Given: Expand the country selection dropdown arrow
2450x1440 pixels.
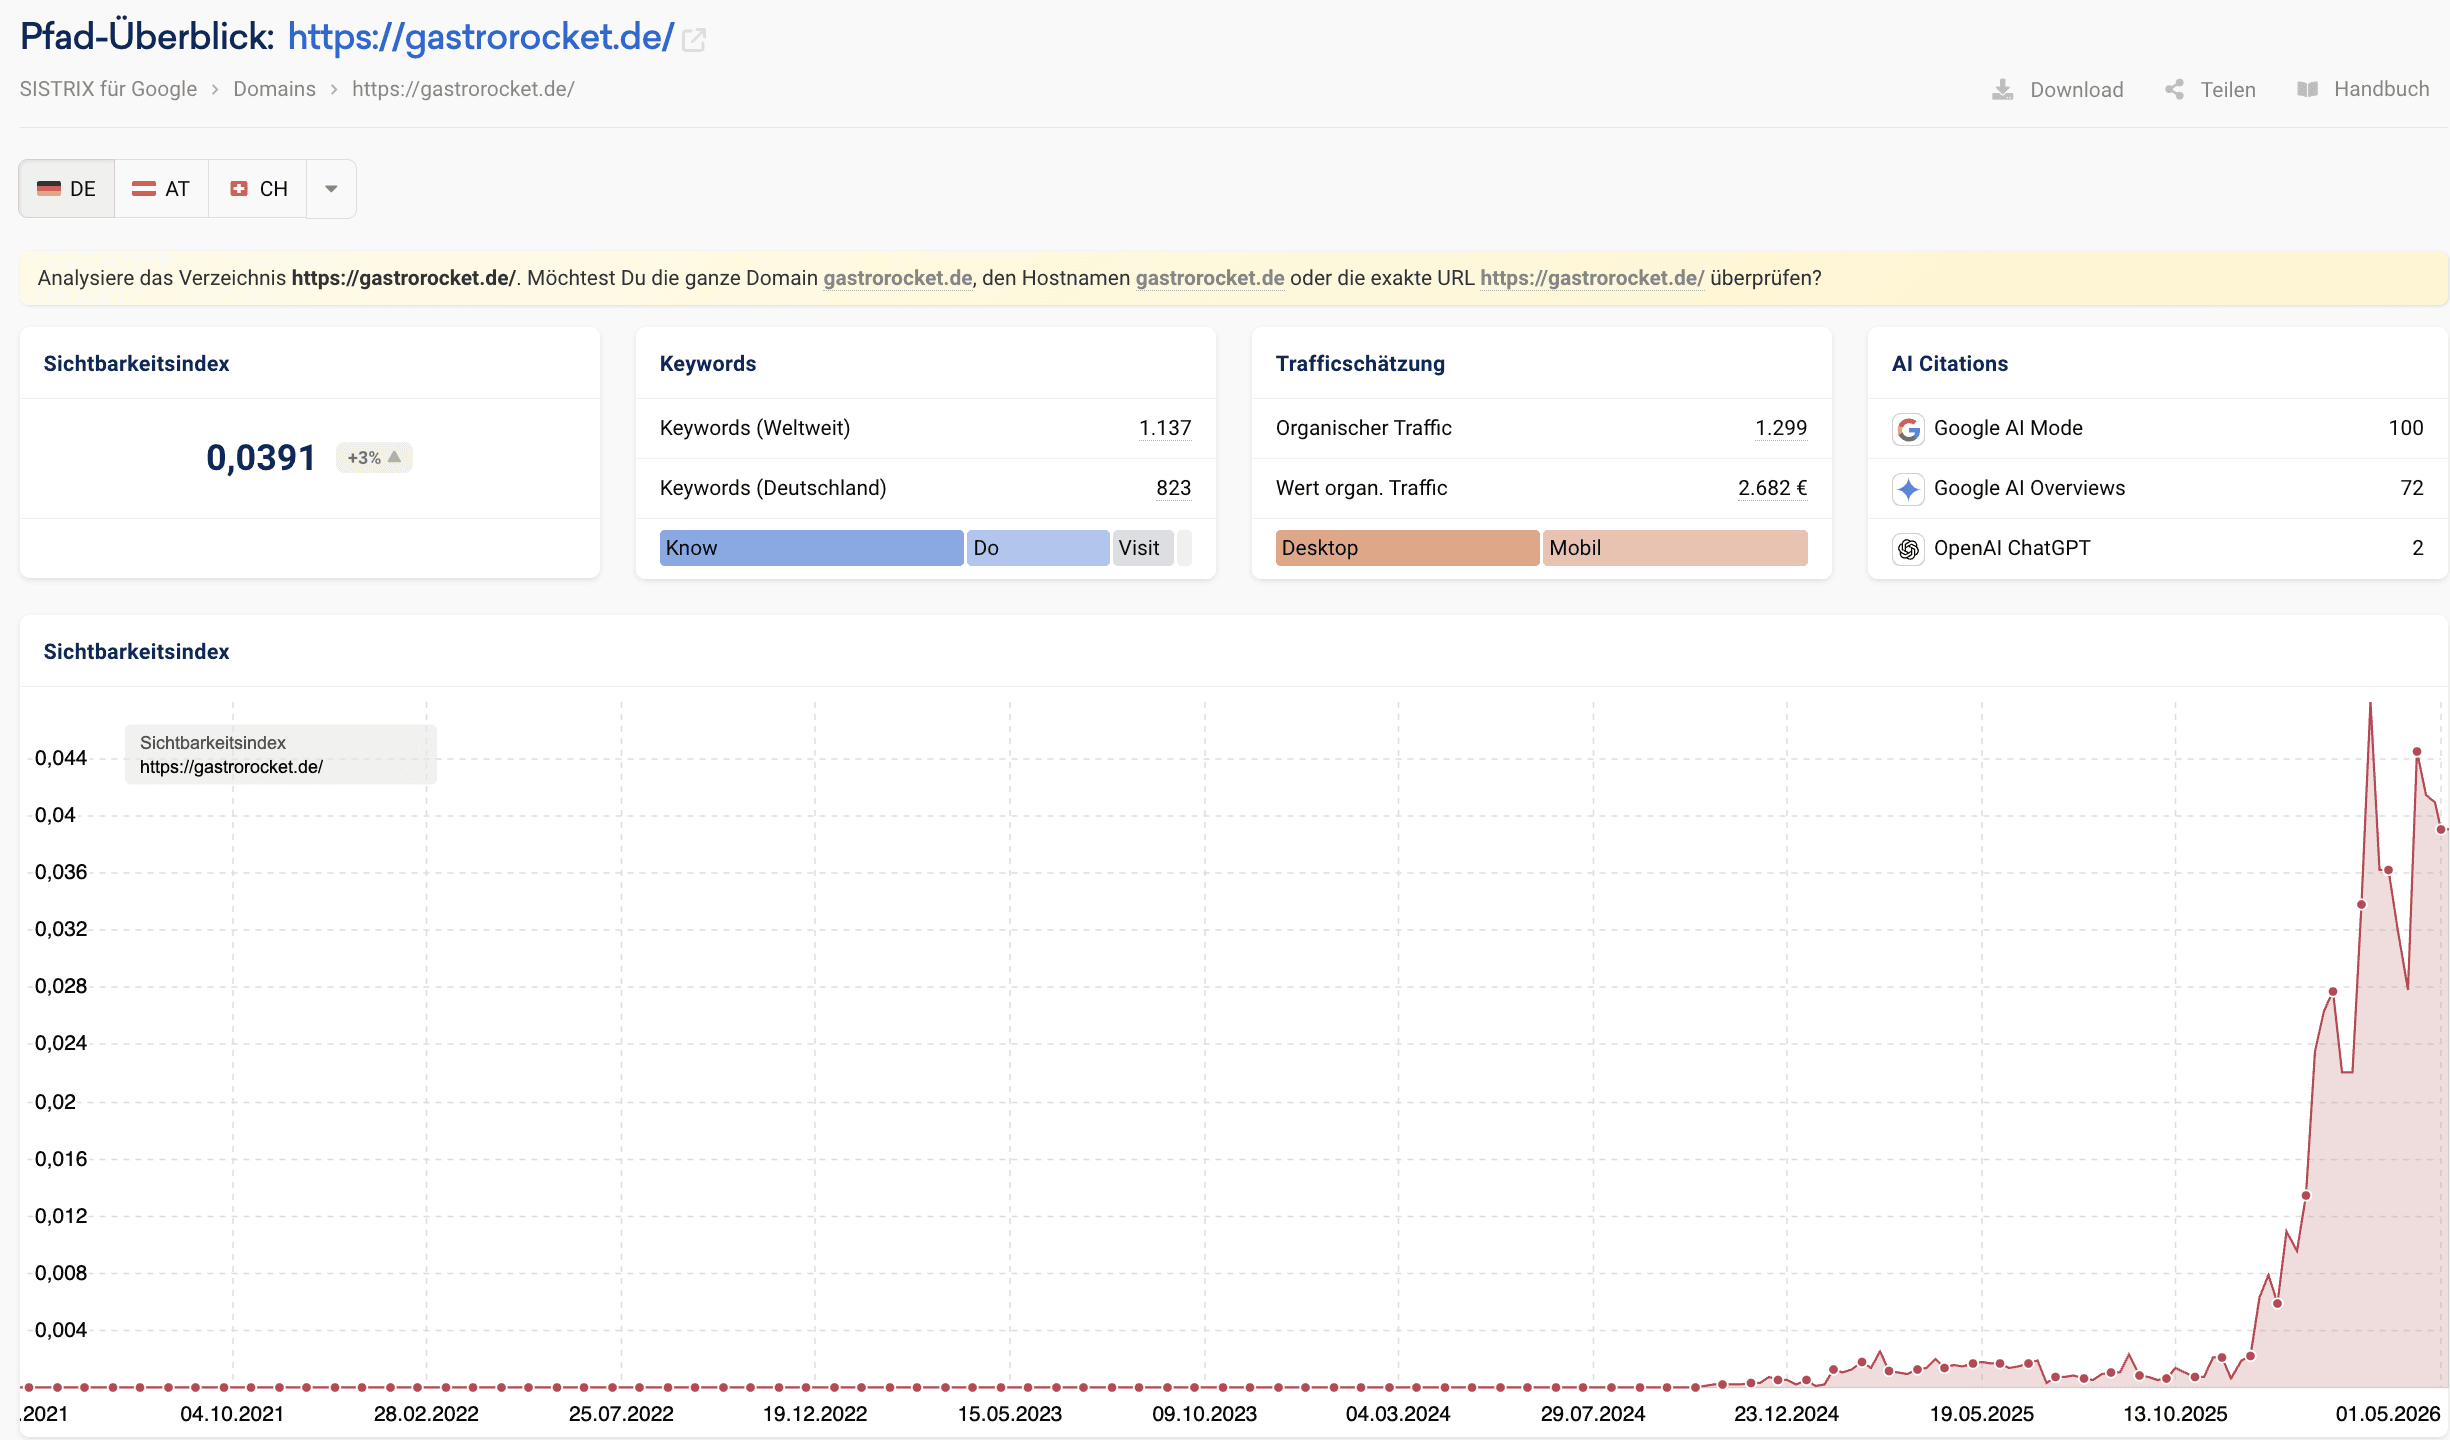Looking at the screenshot, I should 331,189.
